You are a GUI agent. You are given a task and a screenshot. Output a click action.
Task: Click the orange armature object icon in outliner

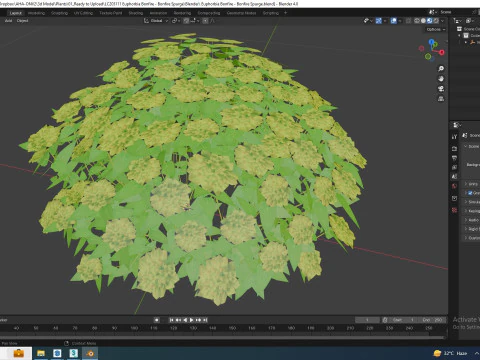coord(473,42)
